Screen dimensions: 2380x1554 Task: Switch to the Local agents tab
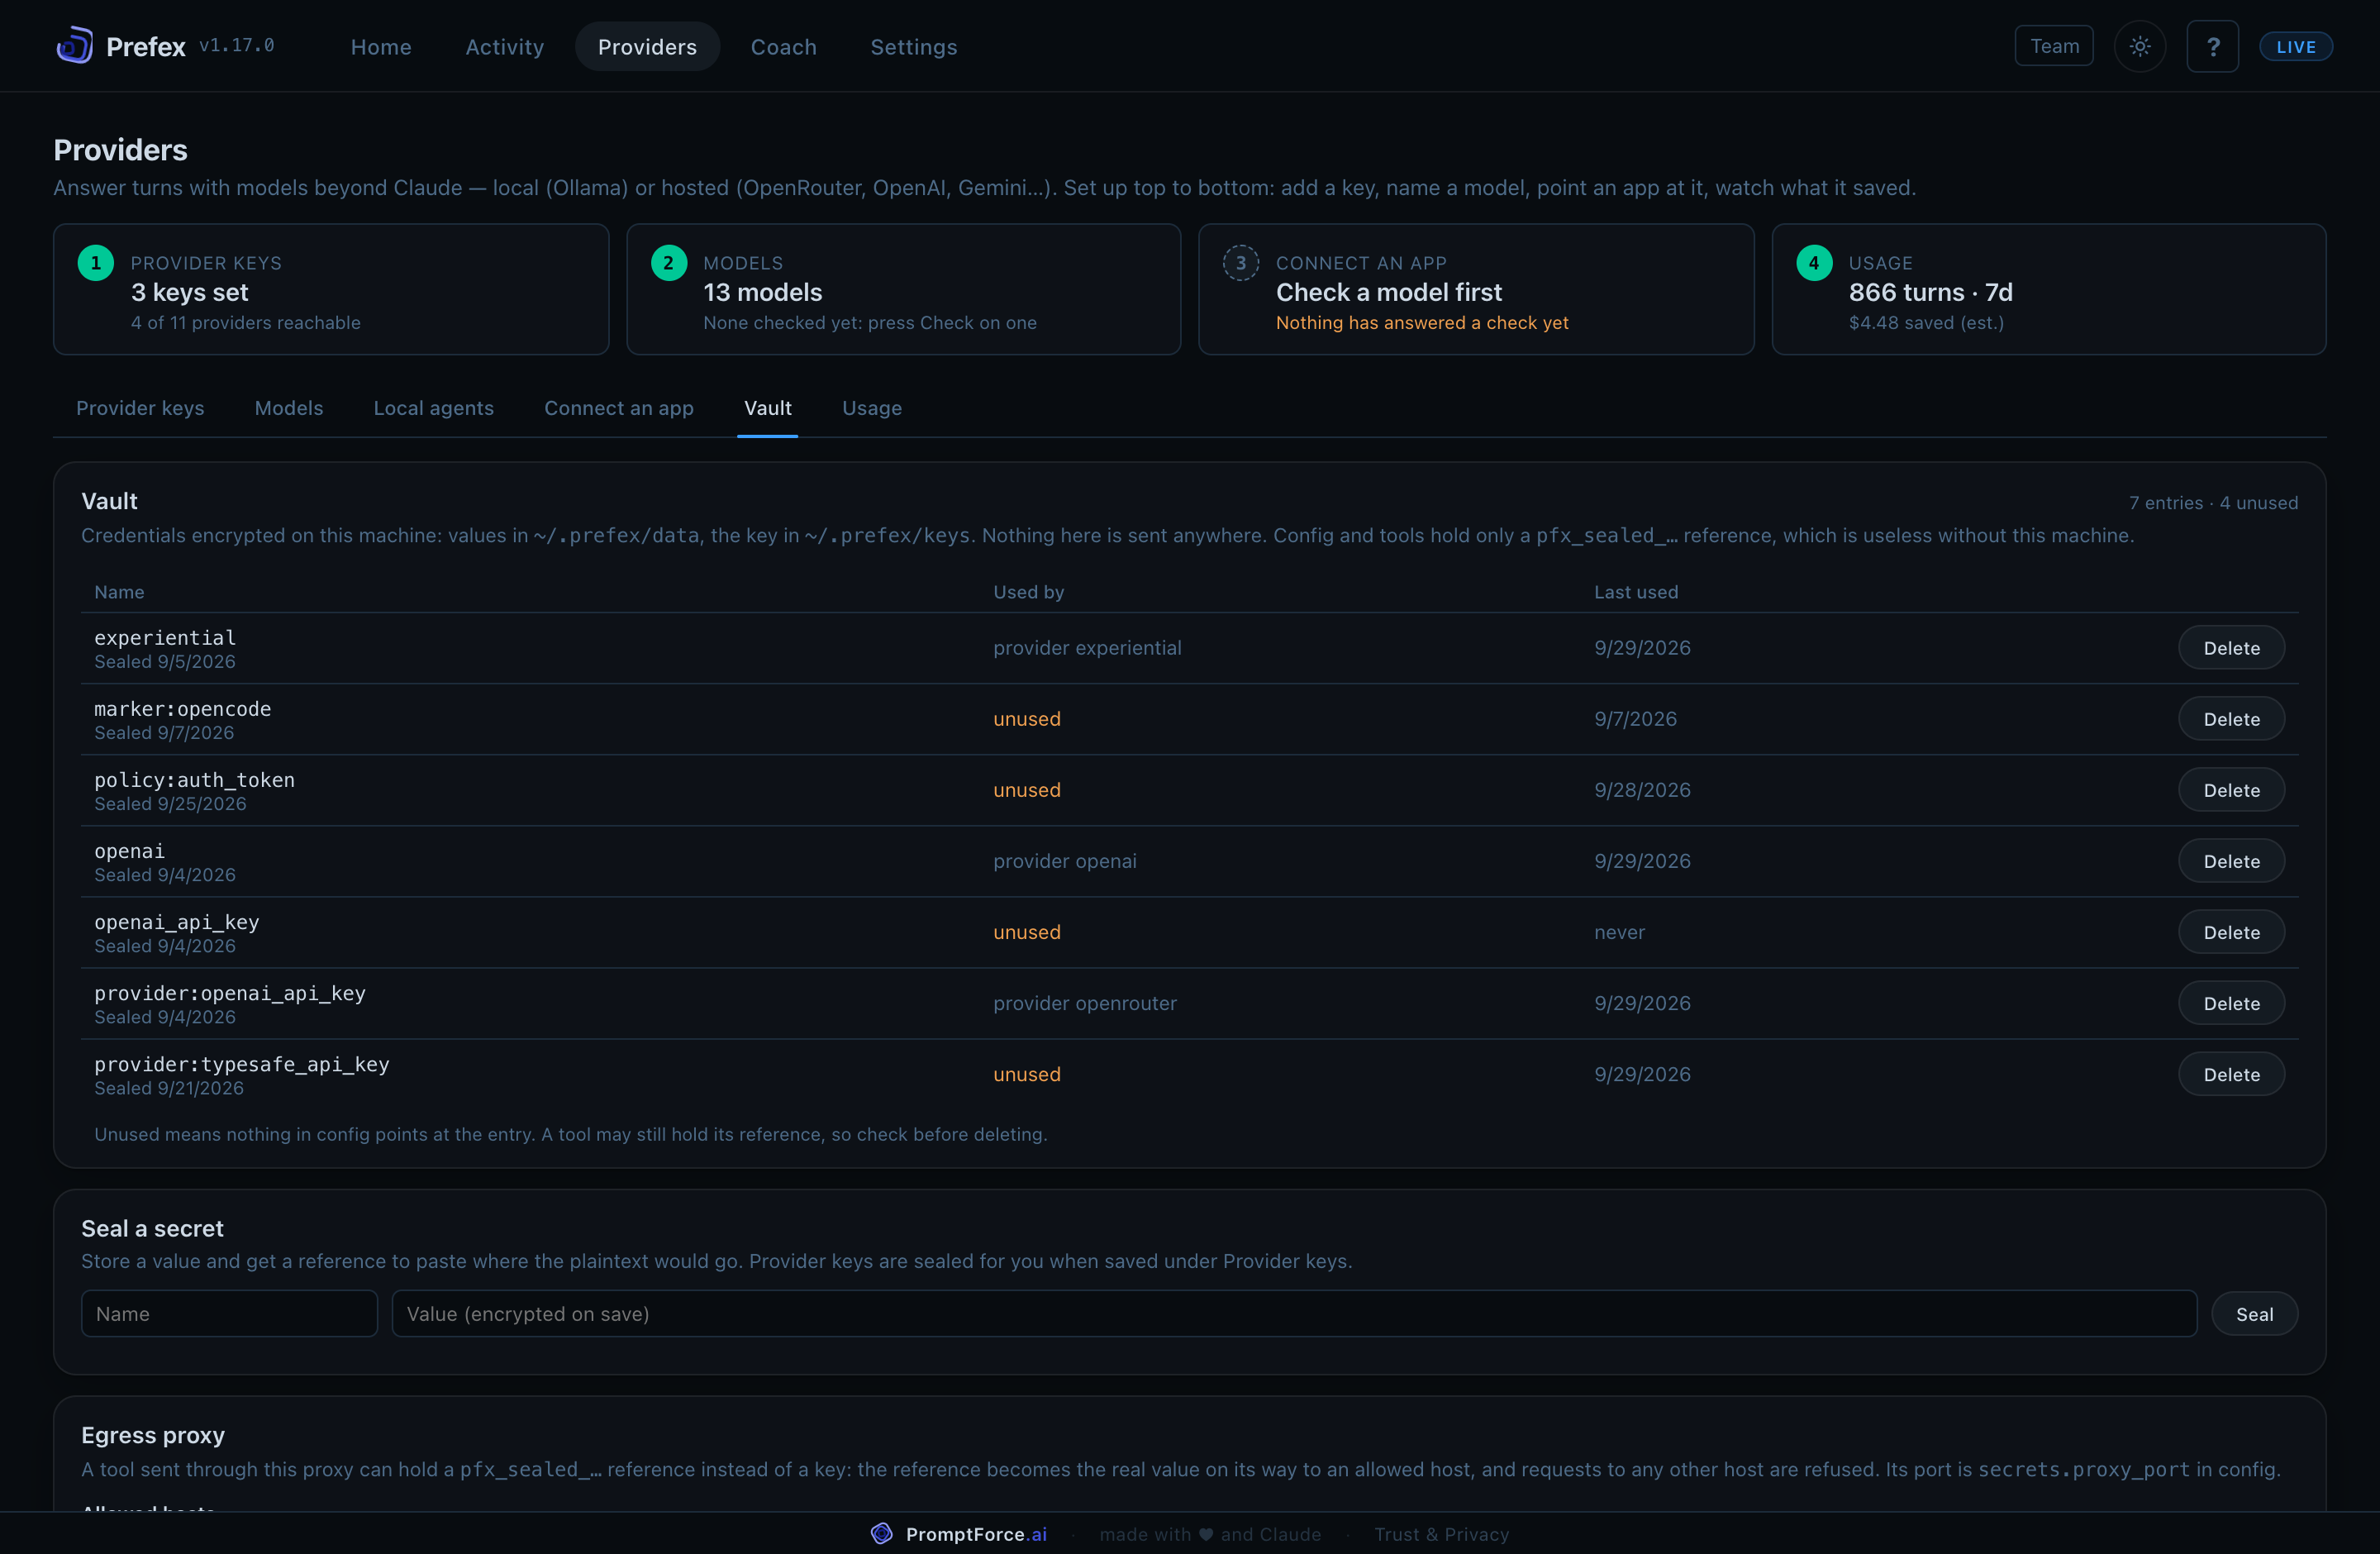[434, 408]
